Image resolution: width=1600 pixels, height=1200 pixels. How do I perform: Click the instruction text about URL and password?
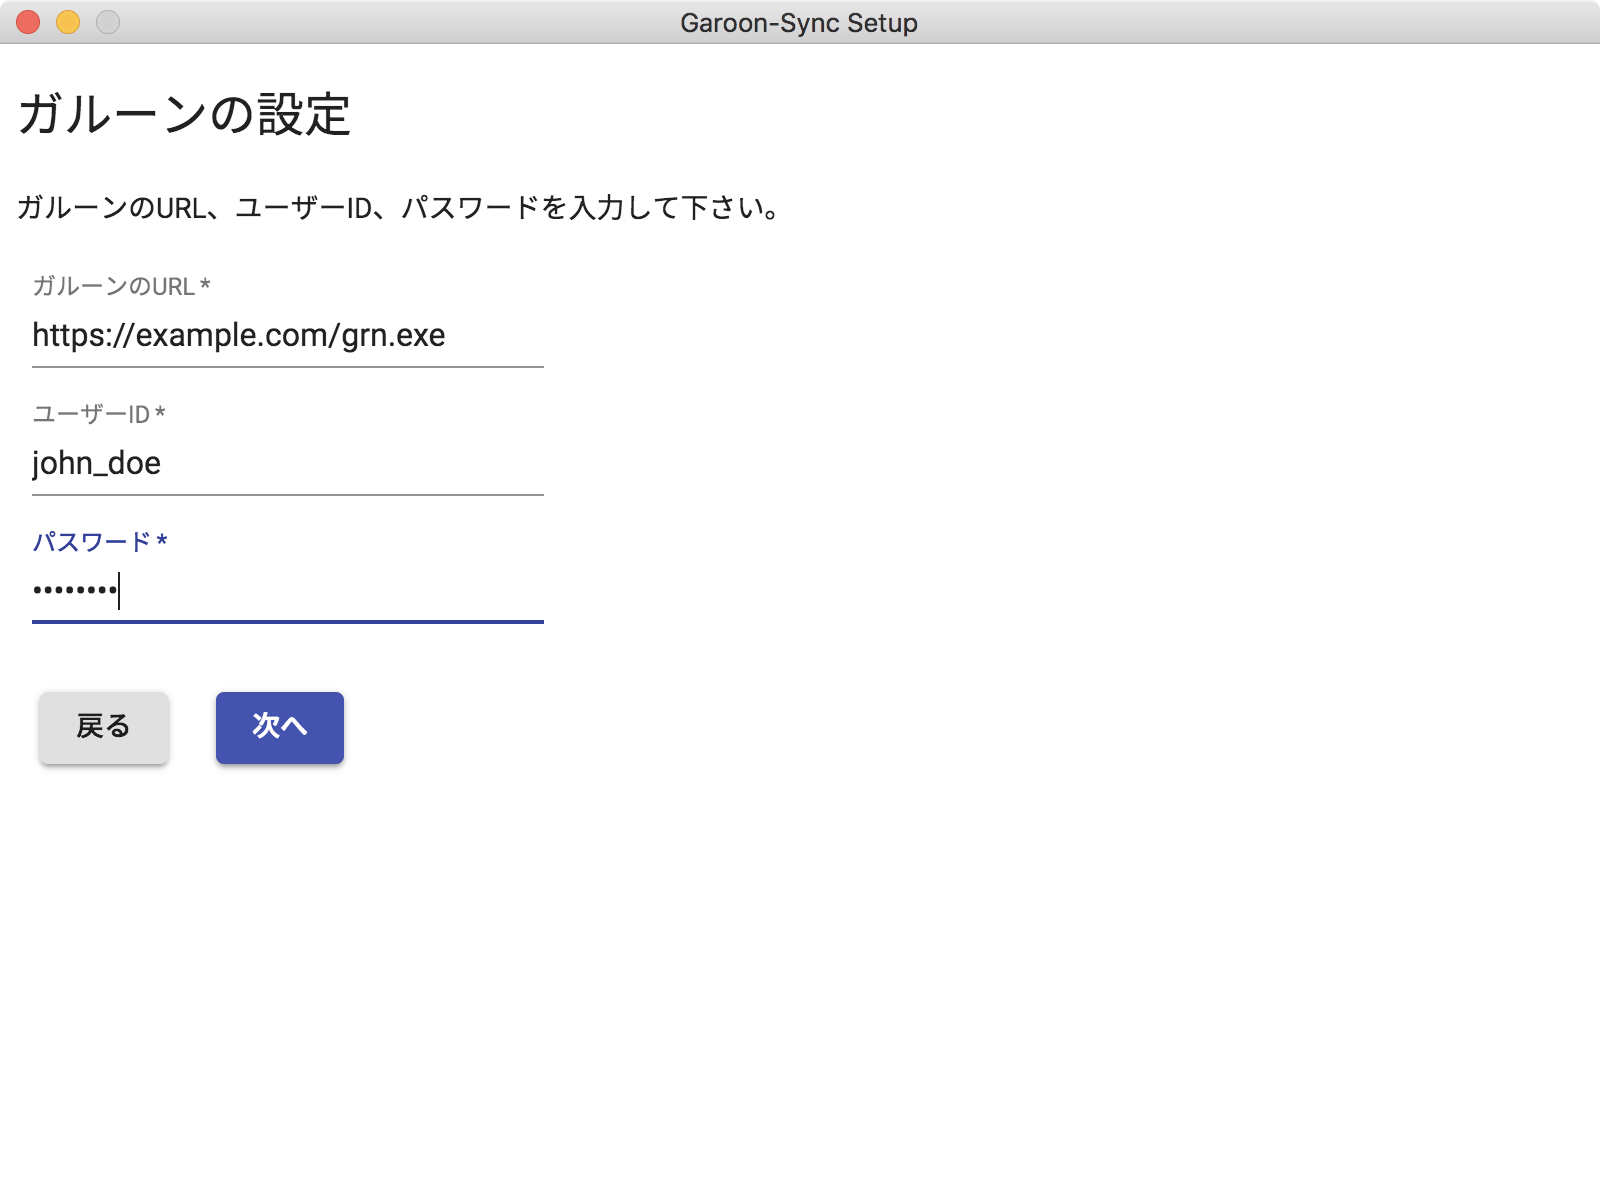pos(399,208)
